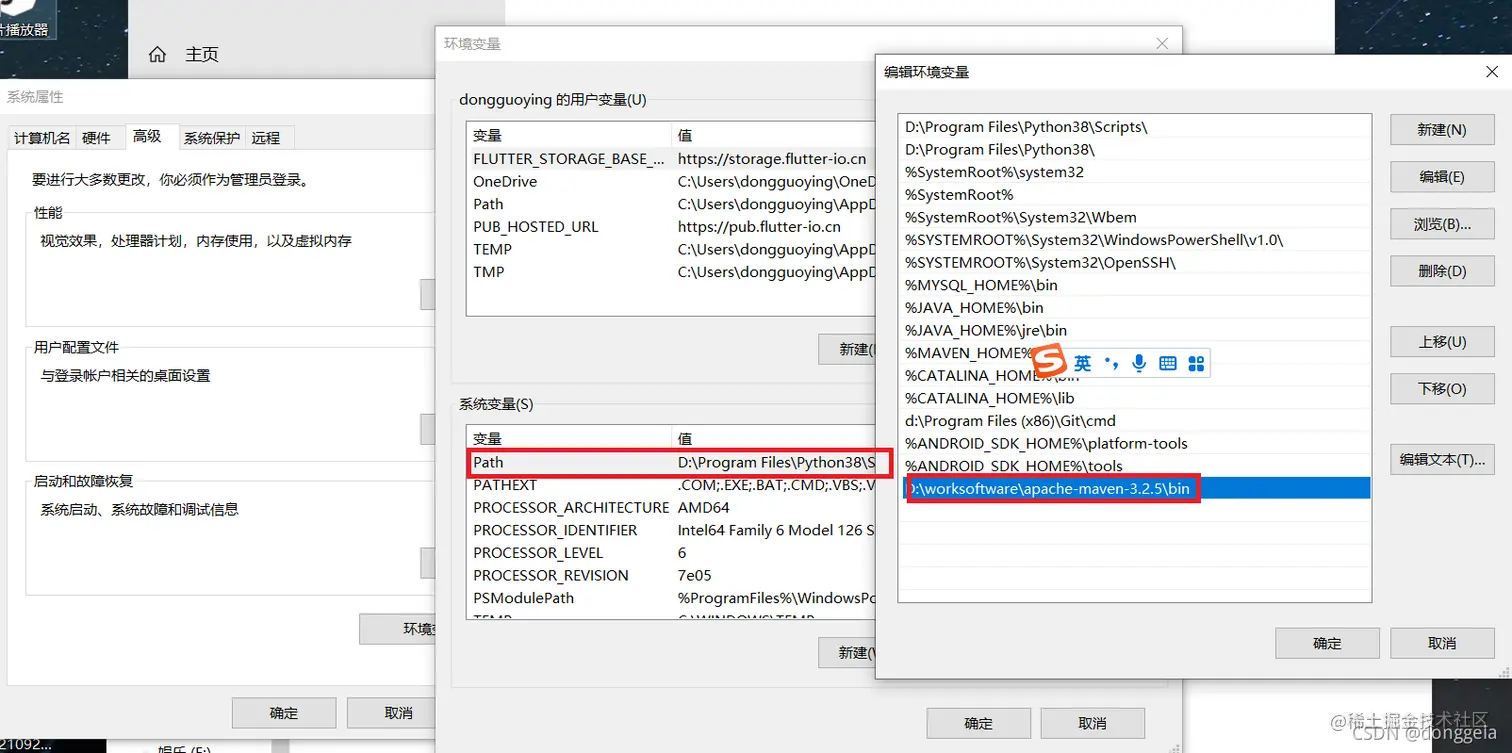The image size is (1512, 753).
Task: Select the PROCESSOR_IDENTIFIER system variable
Action: tap(671, 530)
